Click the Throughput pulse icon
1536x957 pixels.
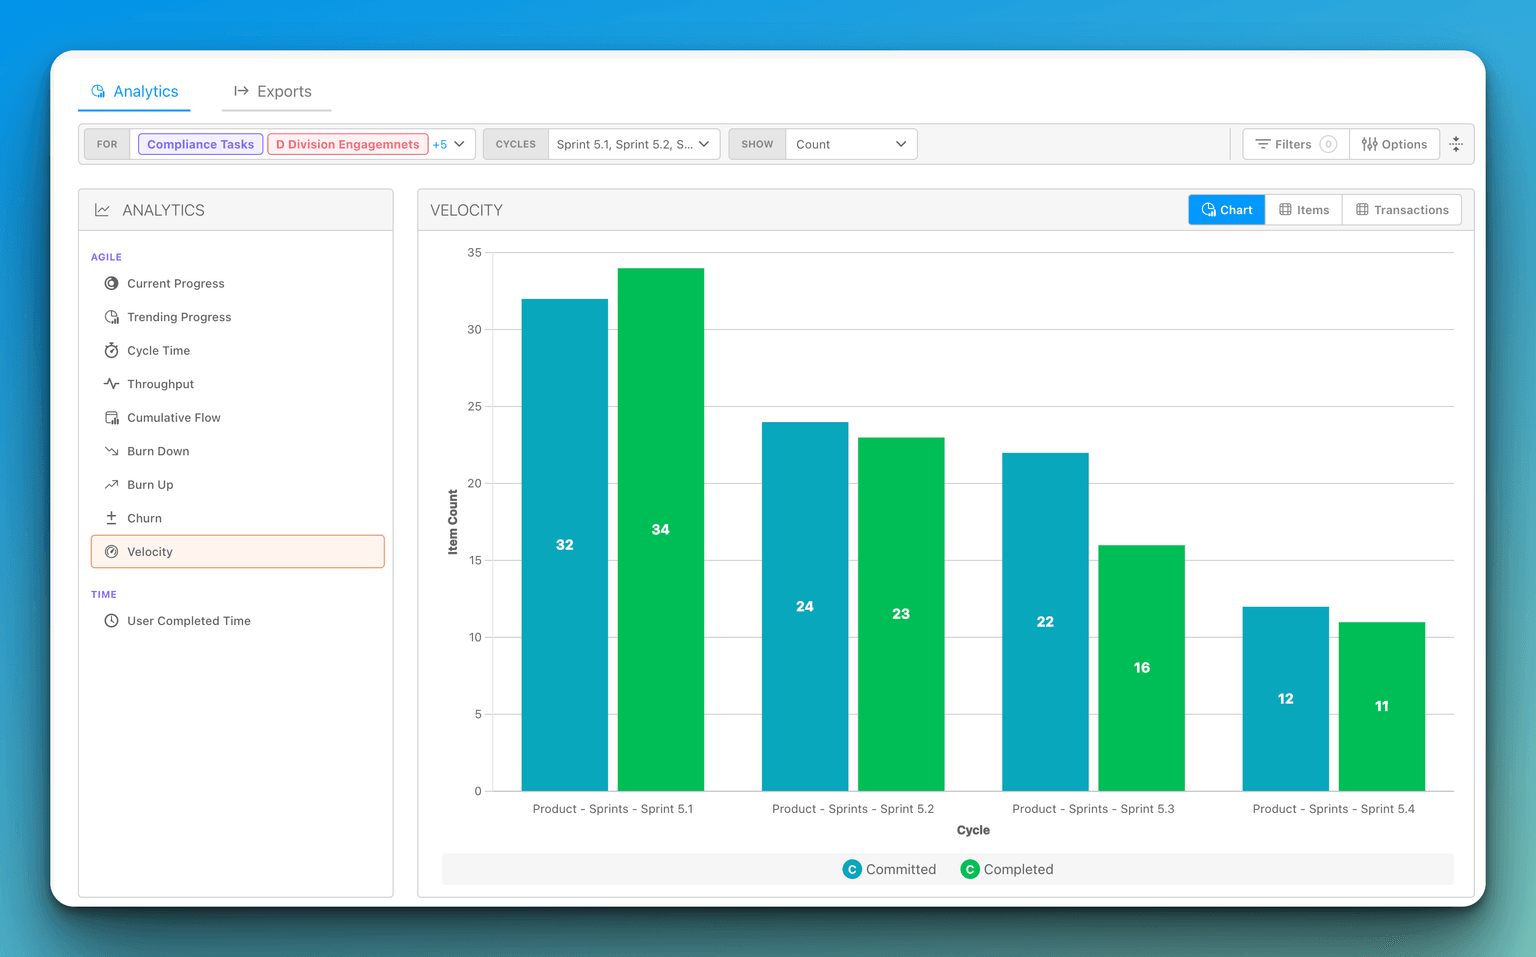[111, 384]
